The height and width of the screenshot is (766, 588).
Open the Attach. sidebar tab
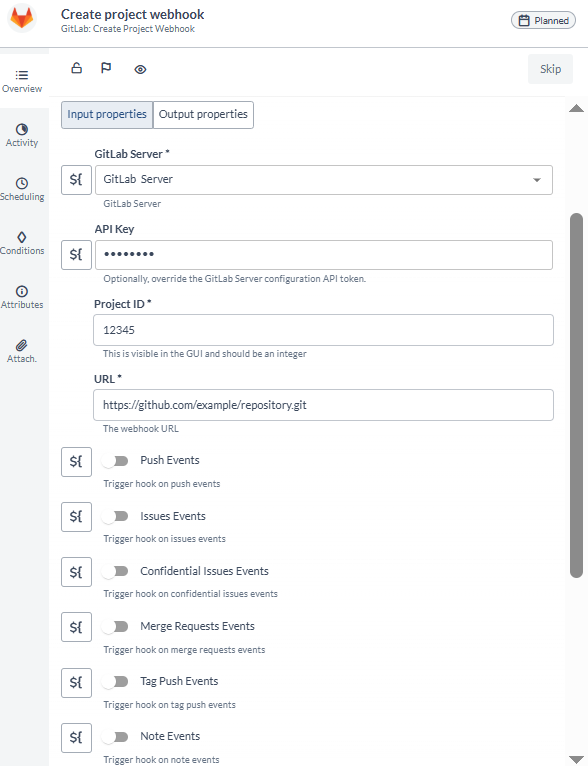point(22,351)
